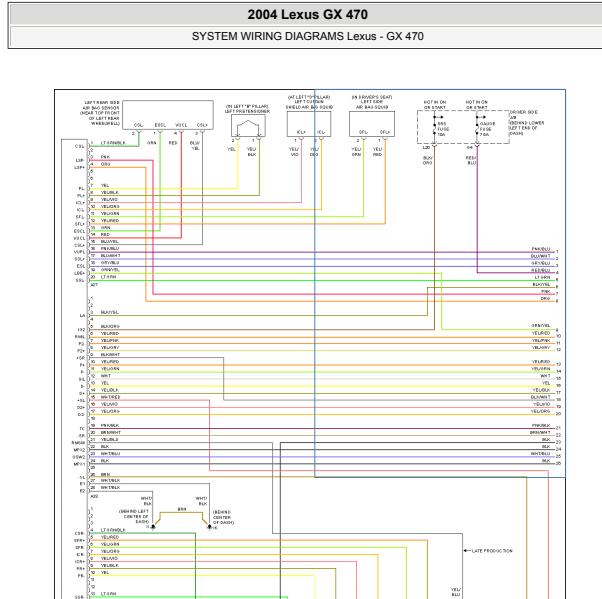Click "PNK/BLU" at pin 16 beside VUPL
The height and width of the screenshot is (599, 602).
coord(110,248)
